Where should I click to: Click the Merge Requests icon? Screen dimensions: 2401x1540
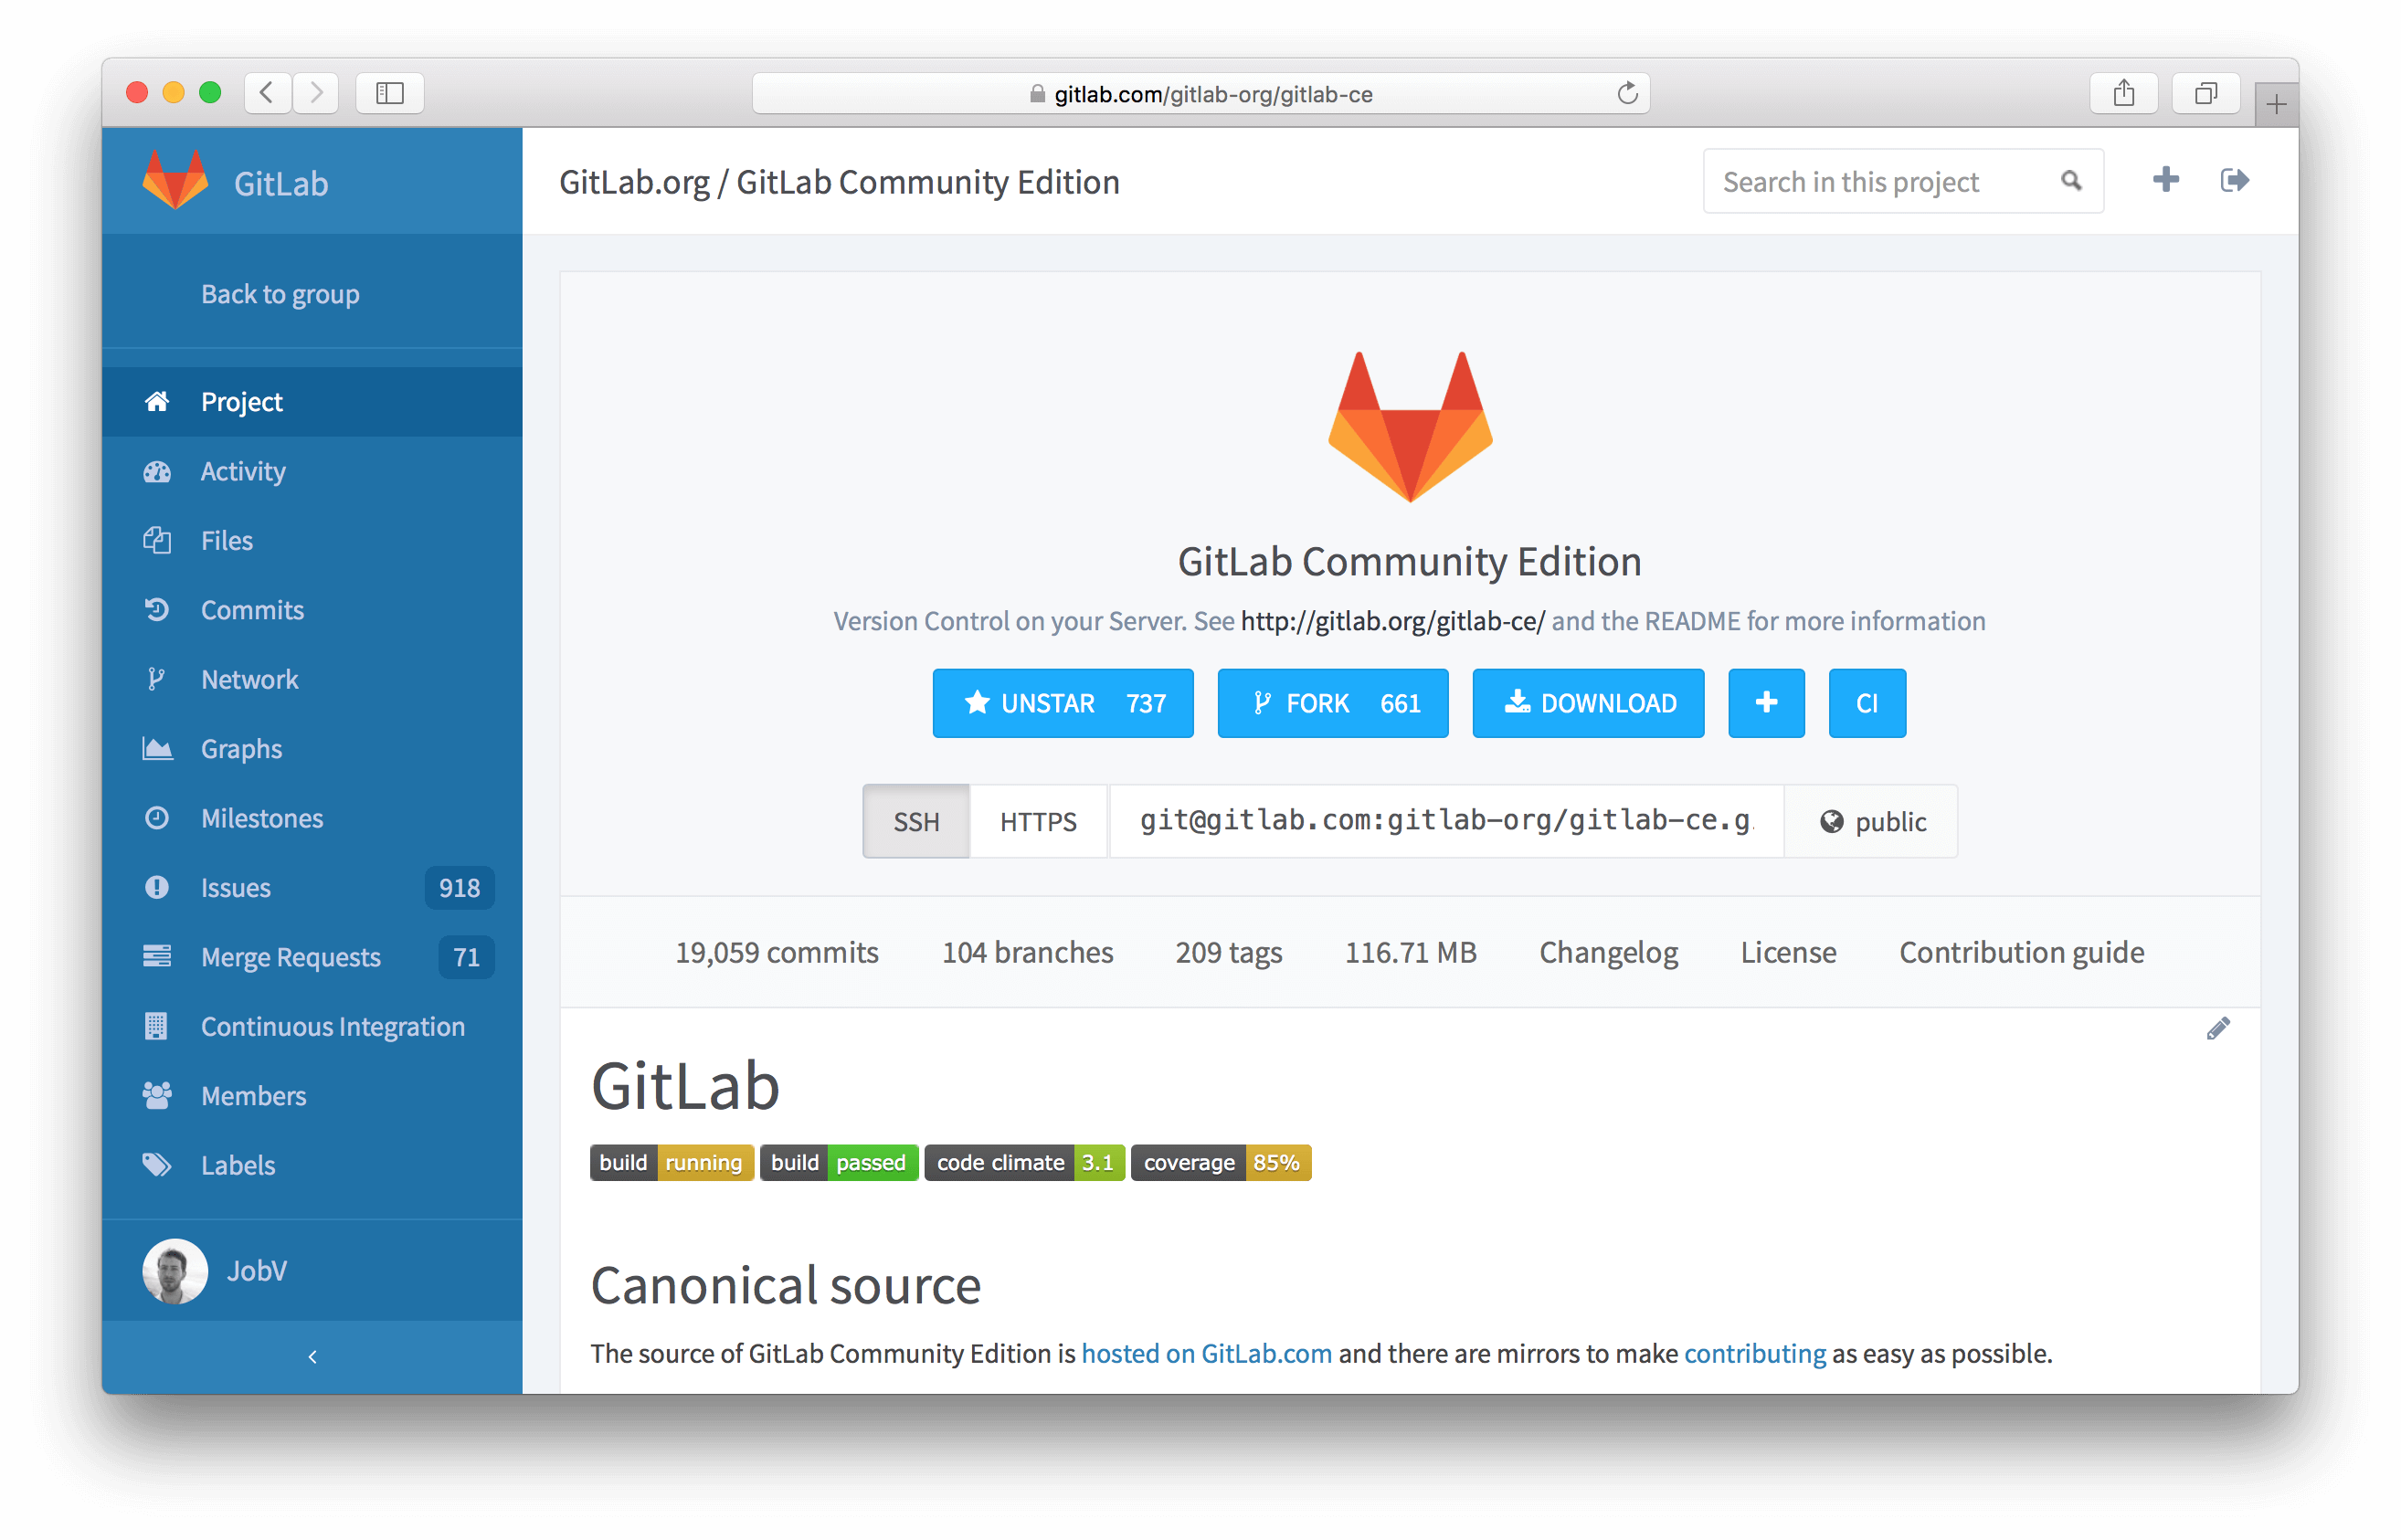tap(157, 957)
